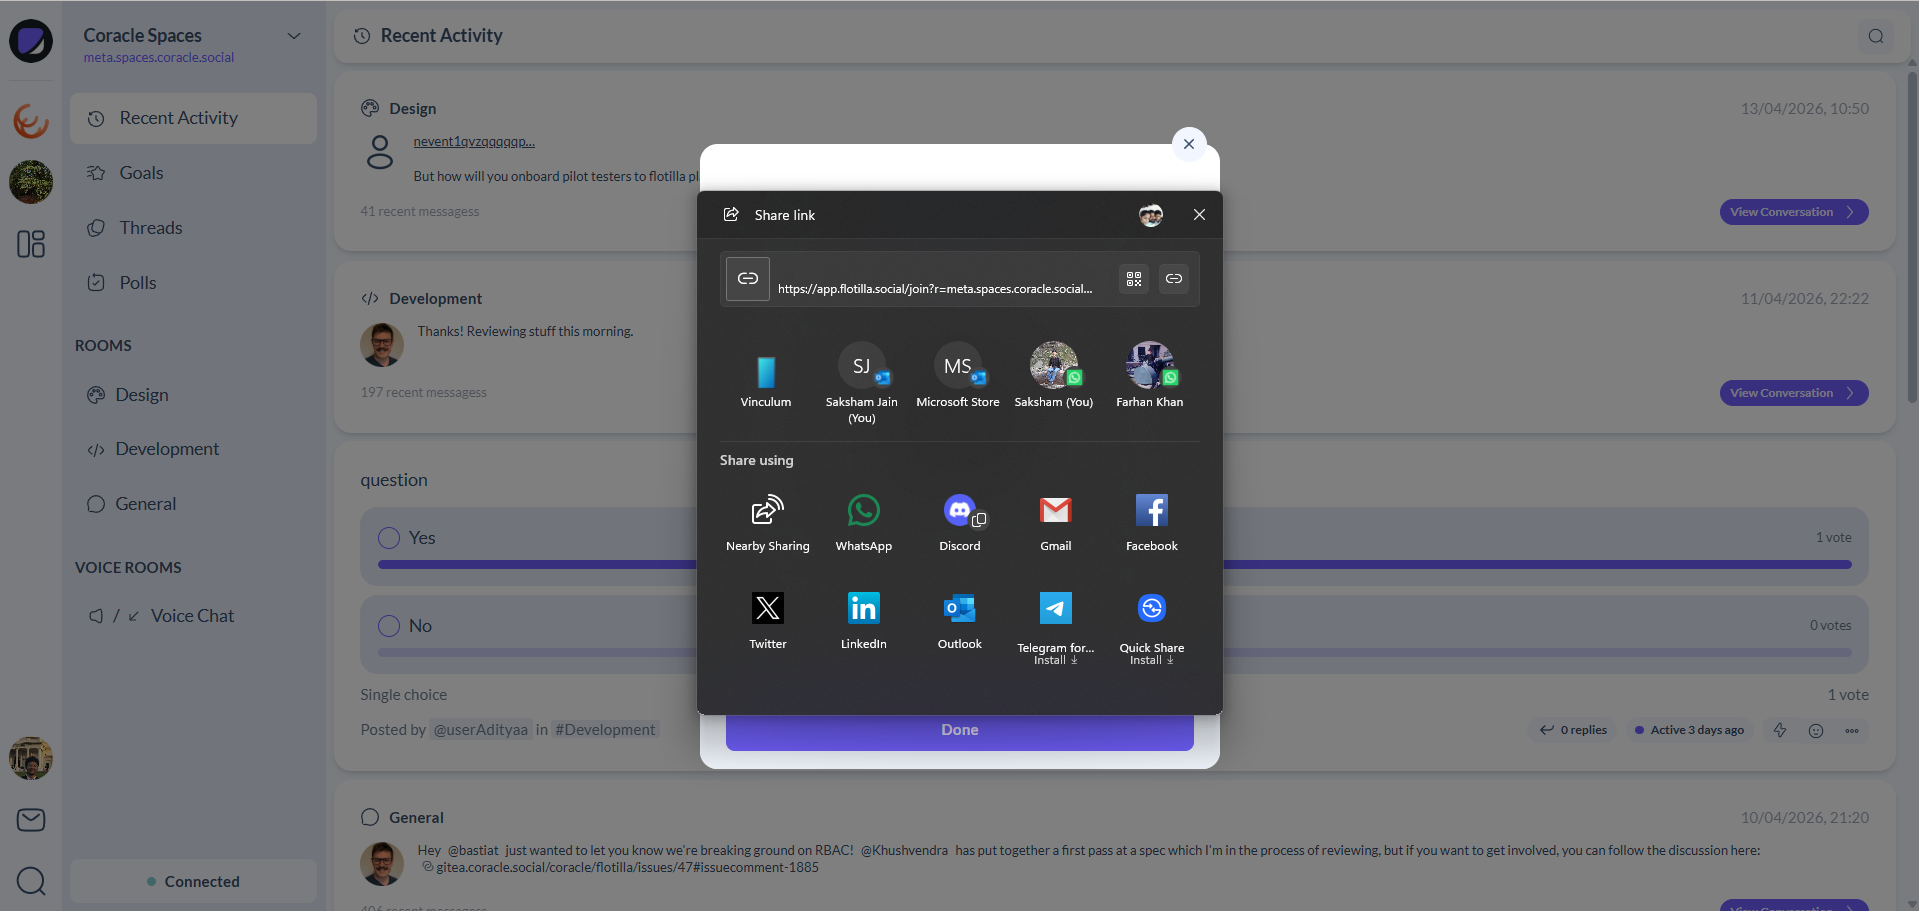Screen dimensions: 1919x911
Task: Open the General room
Action: pyautogui.click(x=193, y=504)
